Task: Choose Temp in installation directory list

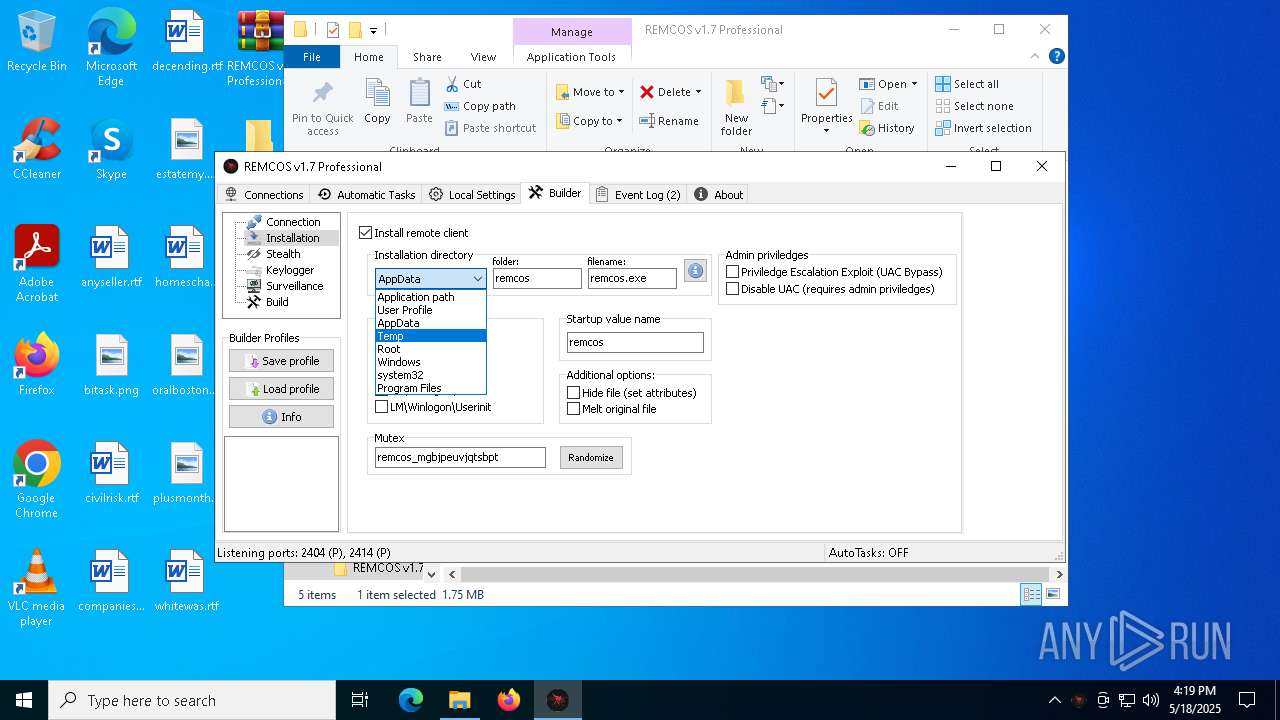Action: point(431,336)
